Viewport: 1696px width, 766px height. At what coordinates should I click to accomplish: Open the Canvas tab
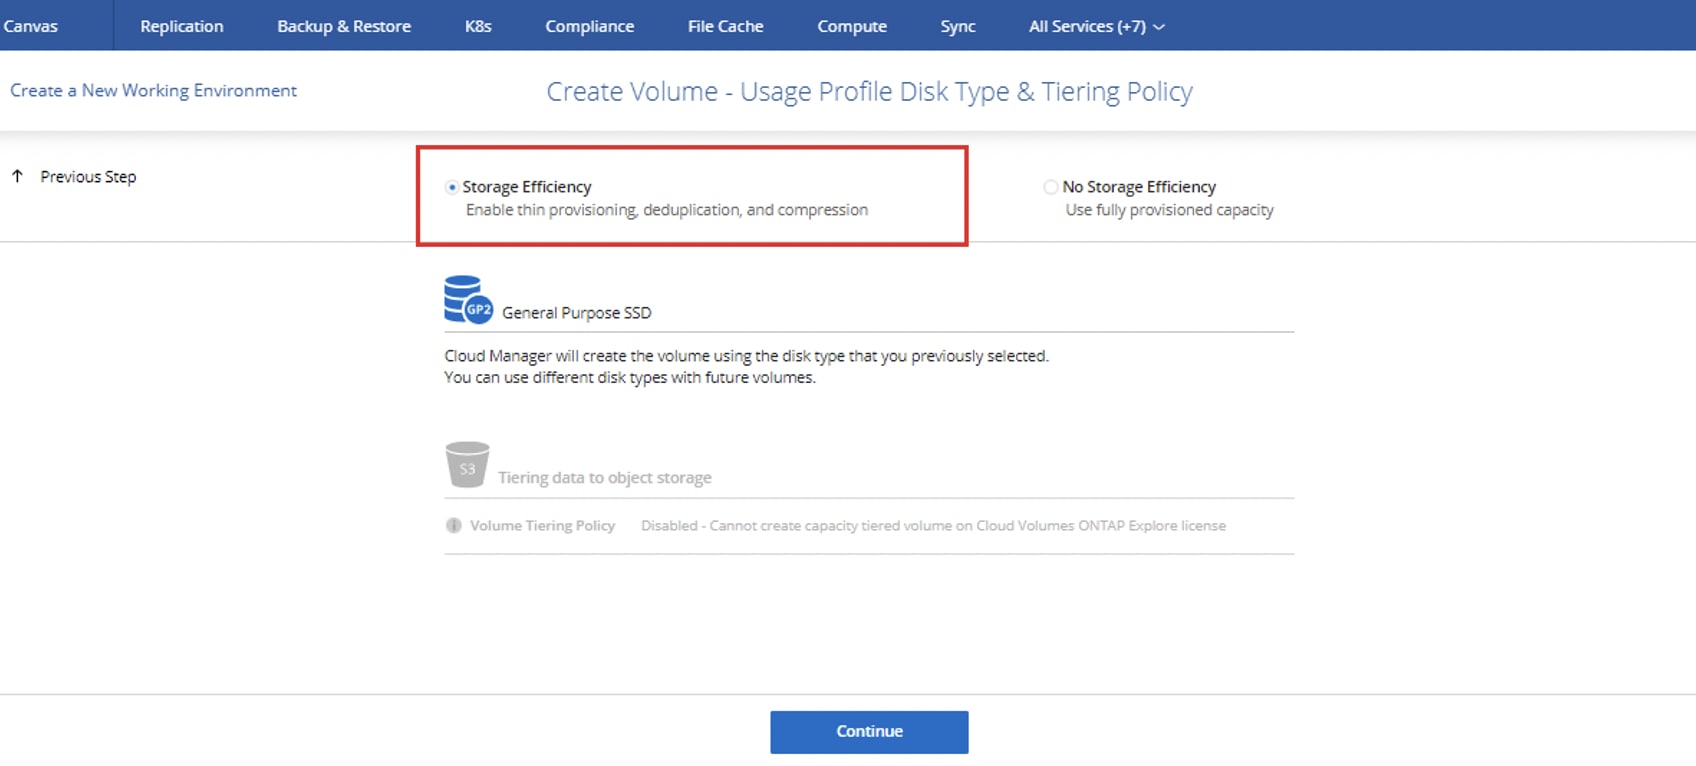tap(30, 26)
